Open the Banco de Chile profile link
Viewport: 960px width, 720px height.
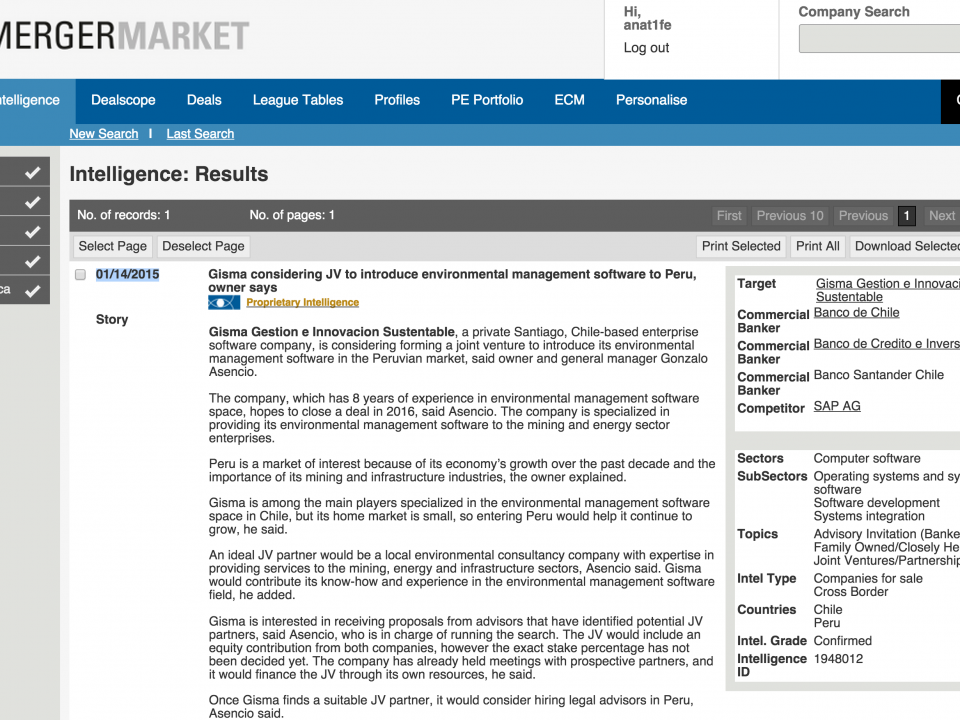[857, 312]
